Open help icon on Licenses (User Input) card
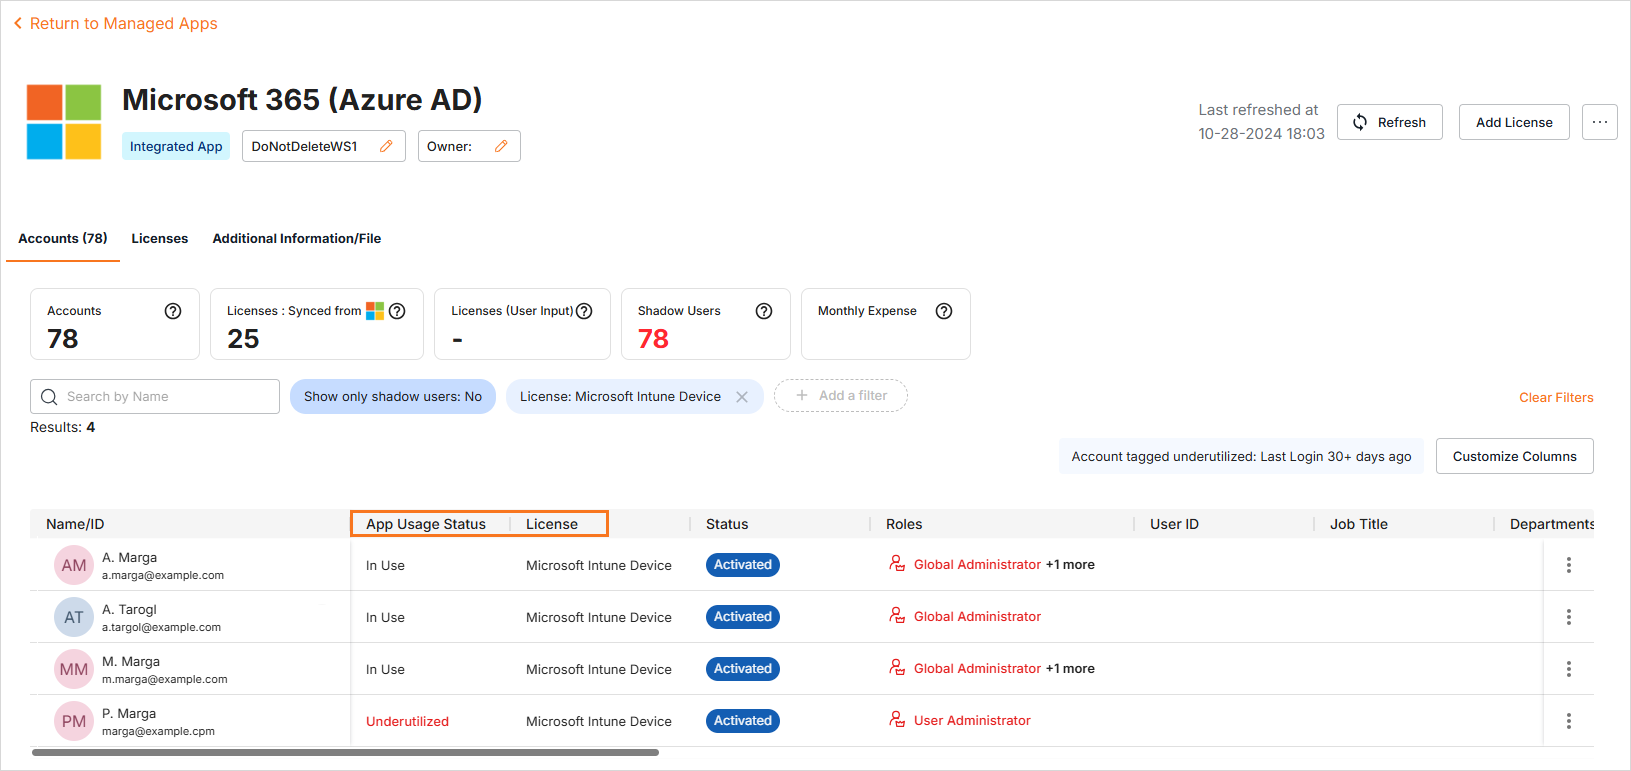Image resolution: width=1631 pixels, height=771 pixels. pos(584,311)
